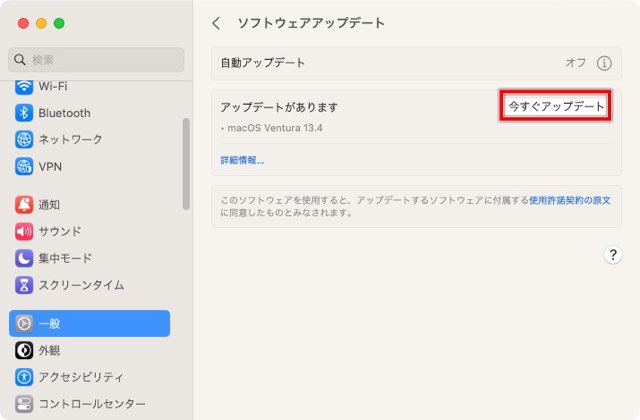Click the ネットワーク globe icon
Image resolution: width=640 pixels, height=420 pixels.
pyautogui.click(x=24, y=140)
